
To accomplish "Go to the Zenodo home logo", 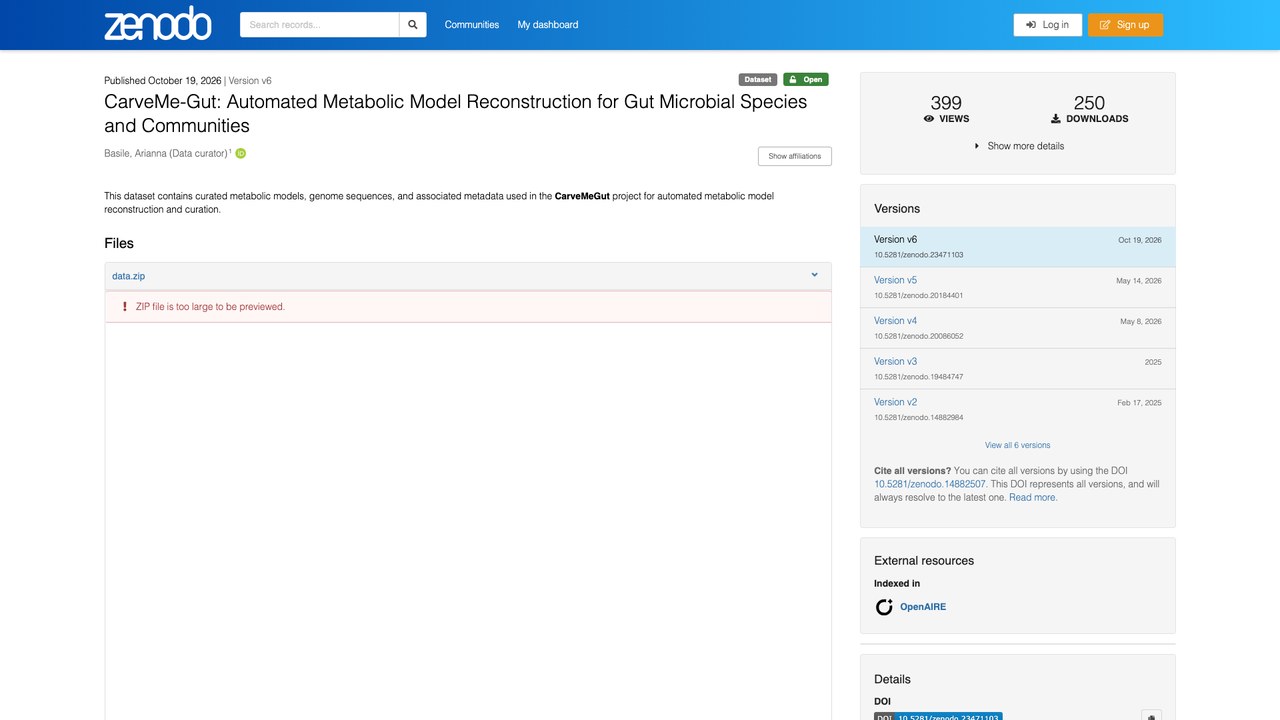I will pyautogui.click(x=158, y=24).
